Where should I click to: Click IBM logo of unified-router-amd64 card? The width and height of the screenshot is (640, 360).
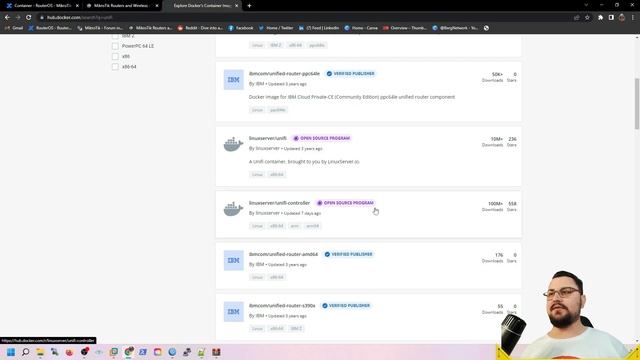(x=233, y=260)
